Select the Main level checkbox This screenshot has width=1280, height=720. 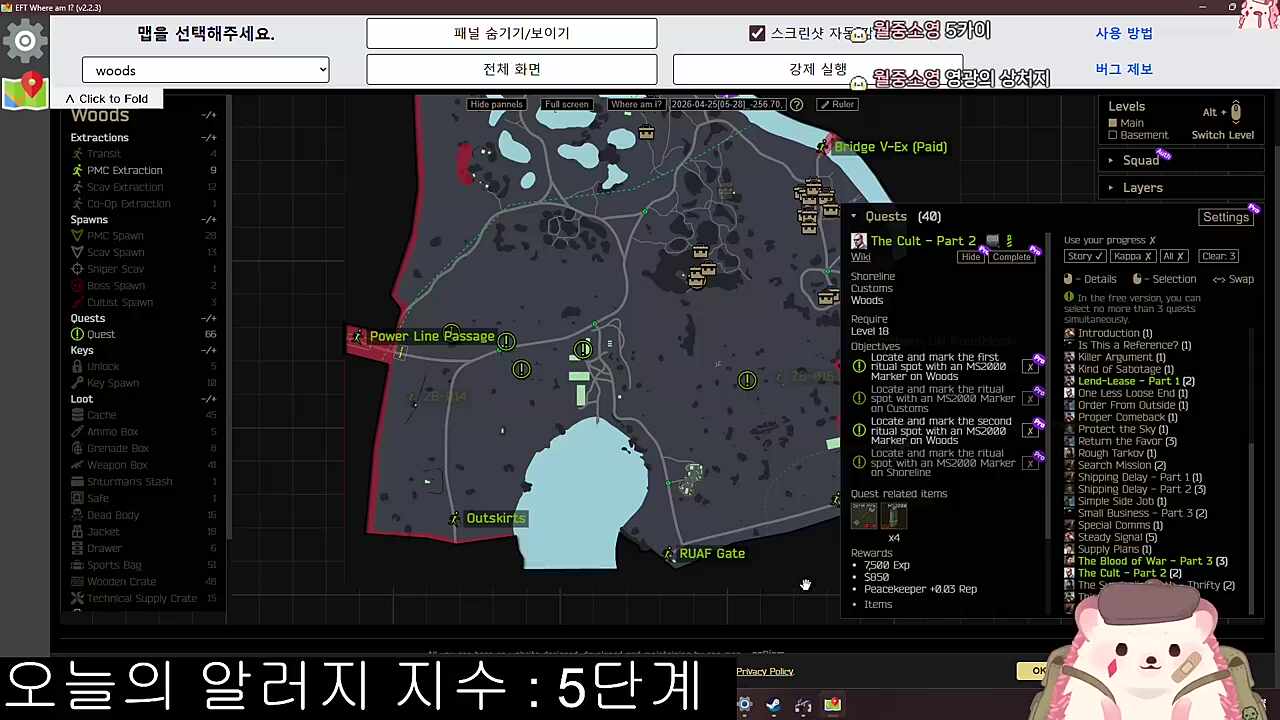1113,123
